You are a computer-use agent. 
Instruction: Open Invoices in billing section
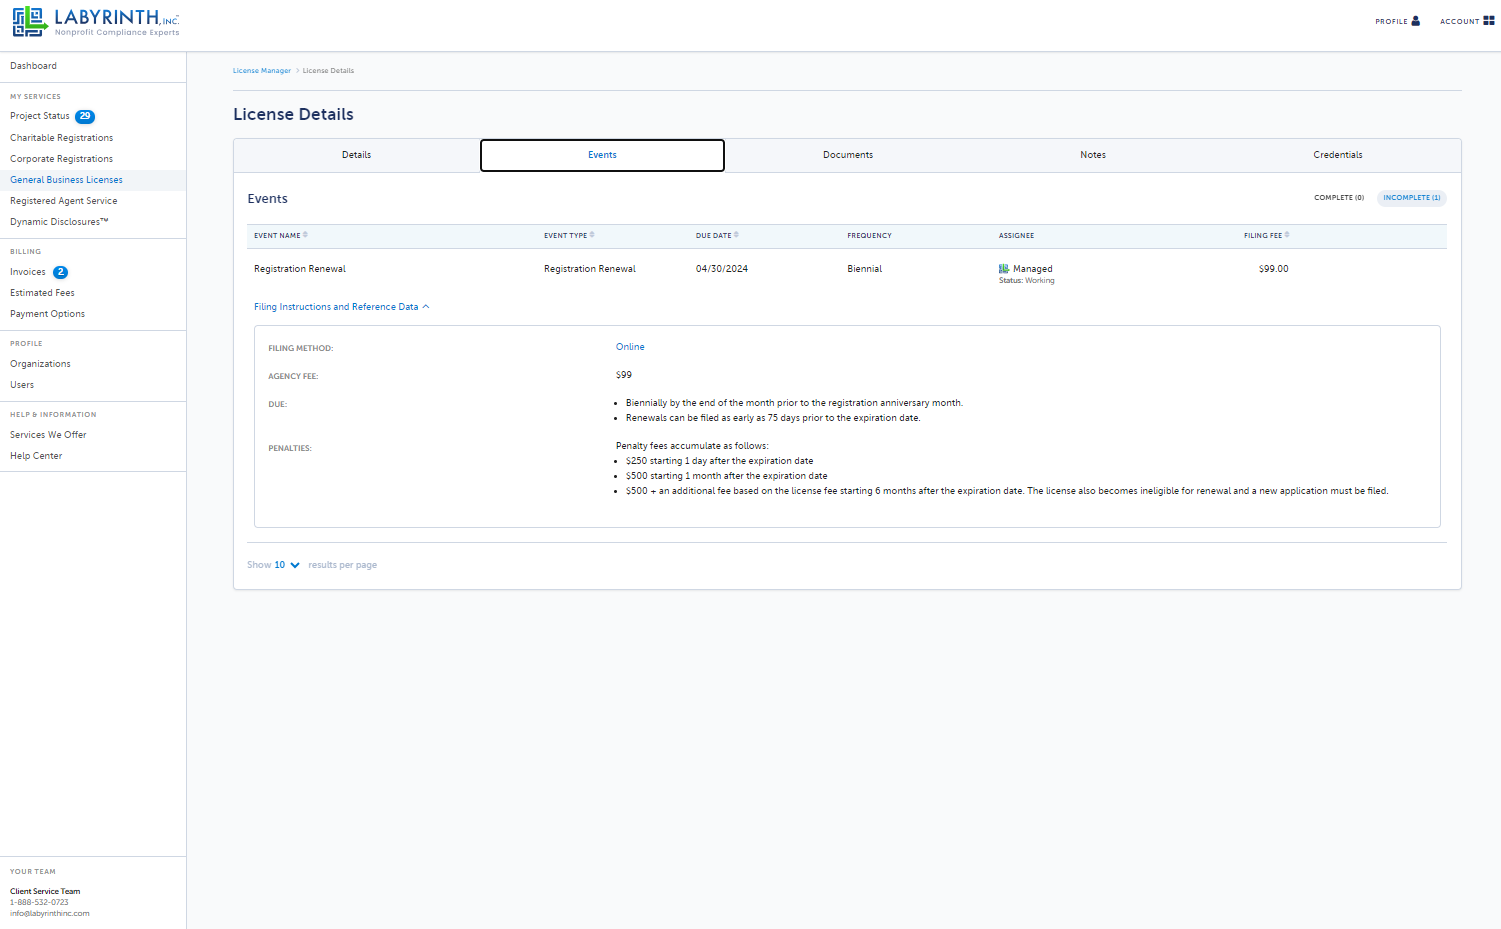click(28, 272)
